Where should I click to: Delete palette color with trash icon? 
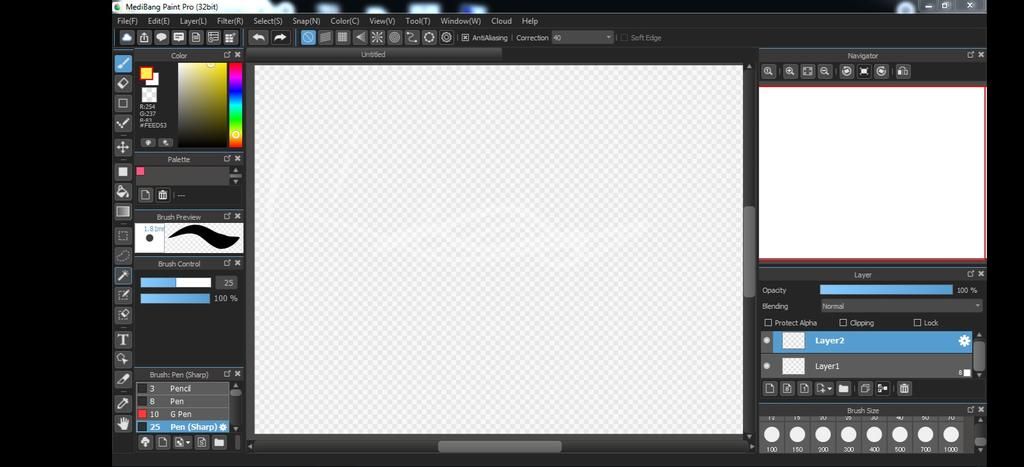click(x=163, y=195)
